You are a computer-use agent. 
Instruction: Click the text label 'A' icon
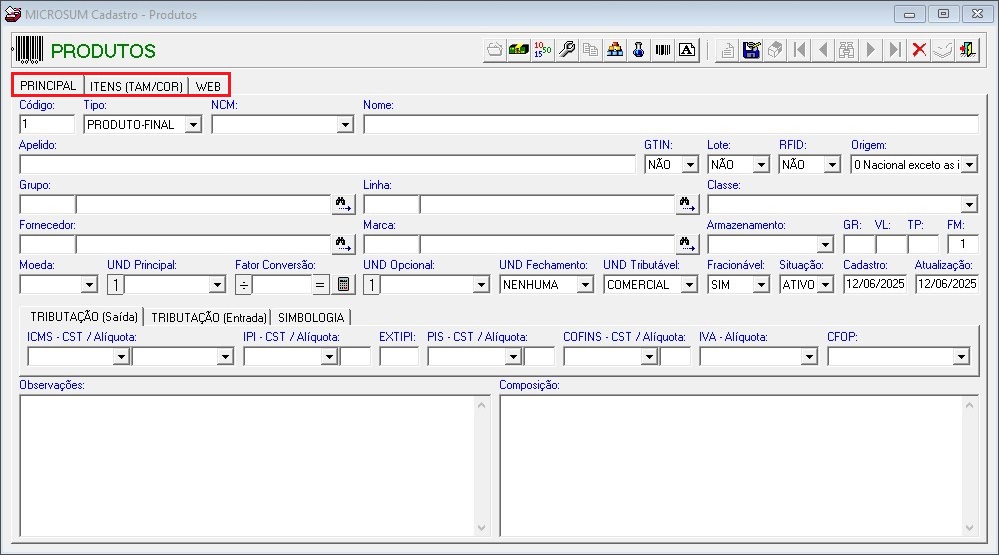coord(687,50)
